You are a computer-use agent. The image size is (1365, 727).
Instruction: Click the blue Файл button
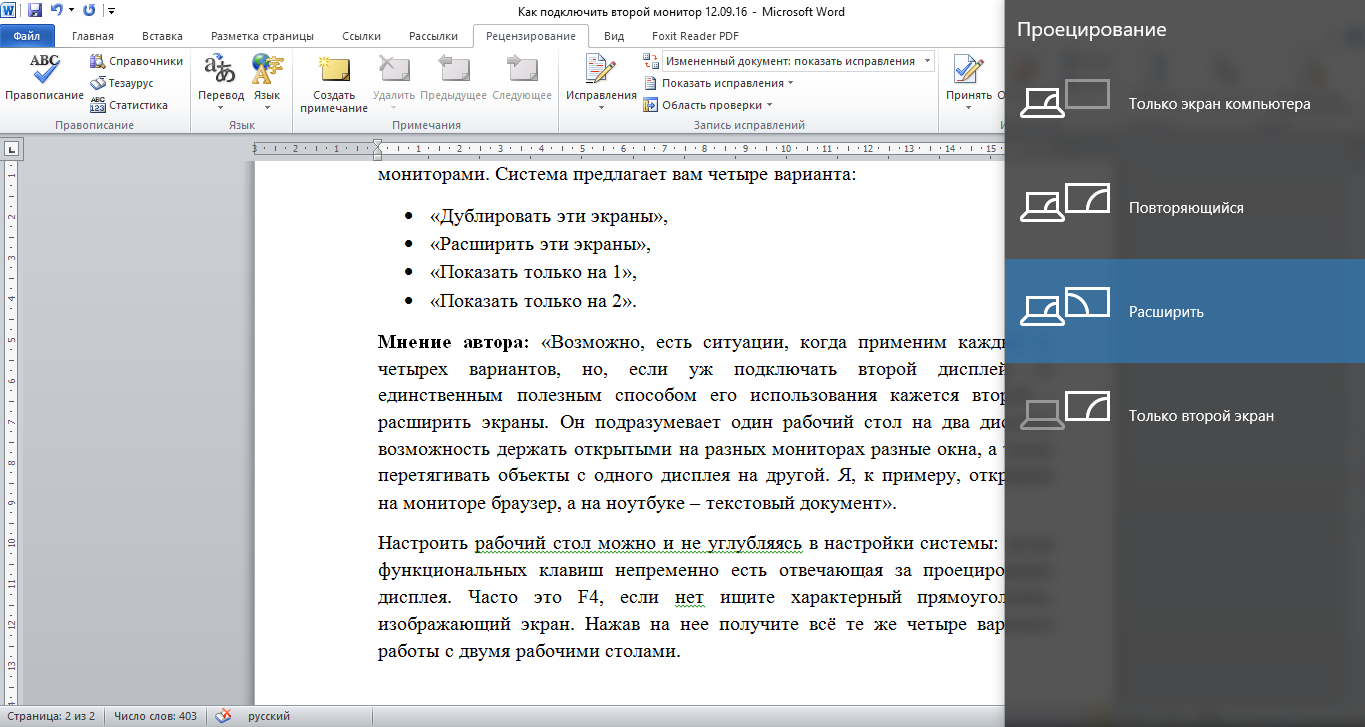pos(27,36)
